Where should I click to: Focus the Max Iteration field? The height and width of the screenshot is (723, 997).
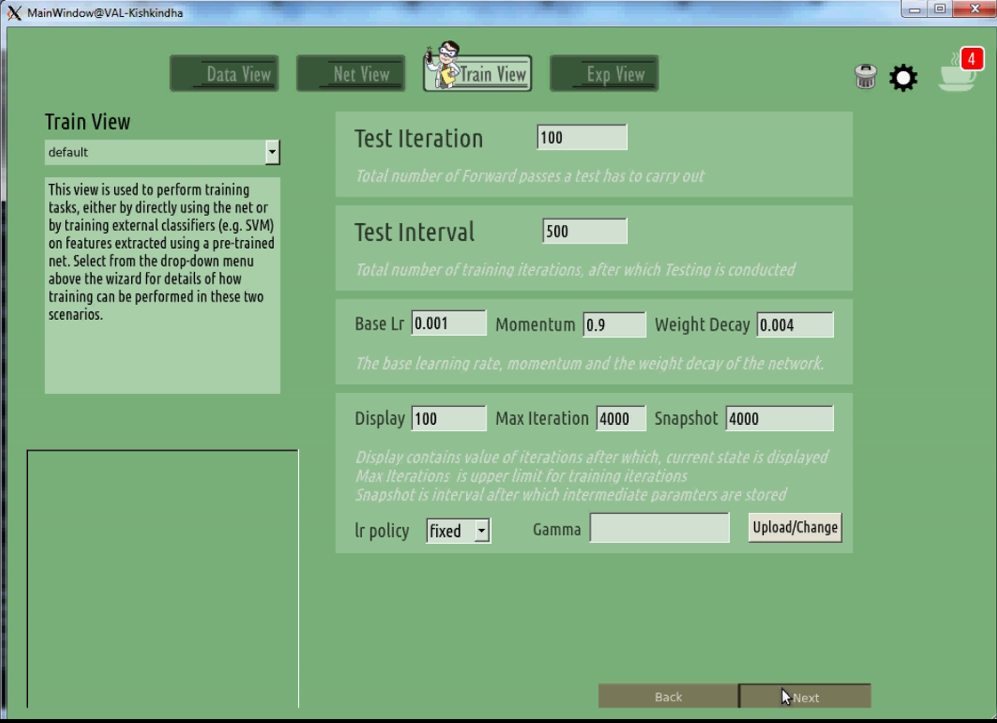[x=621, y=418]
